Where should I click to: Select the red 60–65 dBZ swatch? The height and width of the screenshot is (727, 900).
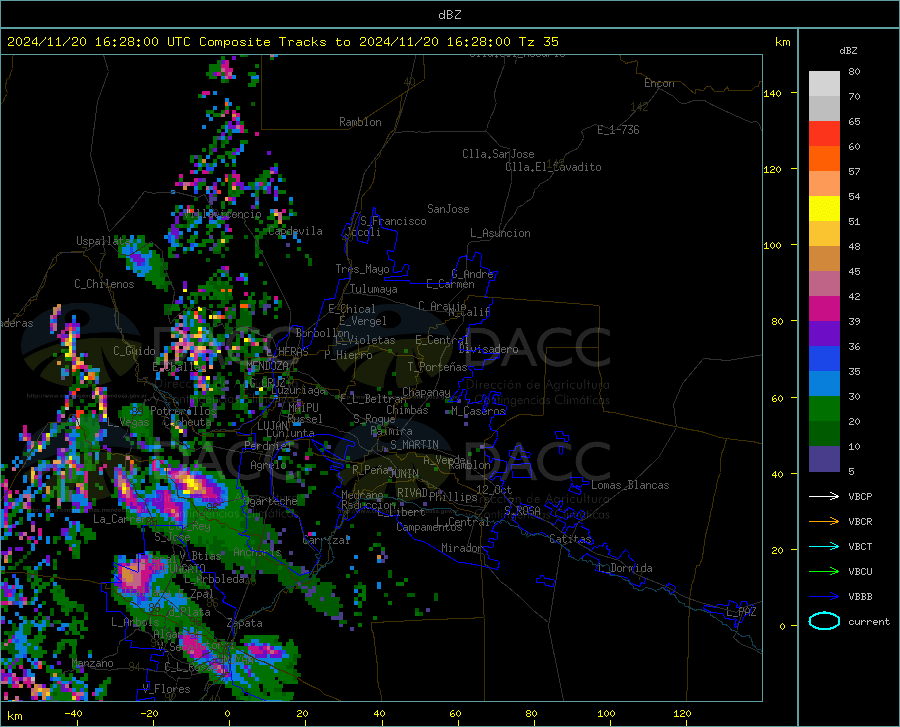[824, 134]
